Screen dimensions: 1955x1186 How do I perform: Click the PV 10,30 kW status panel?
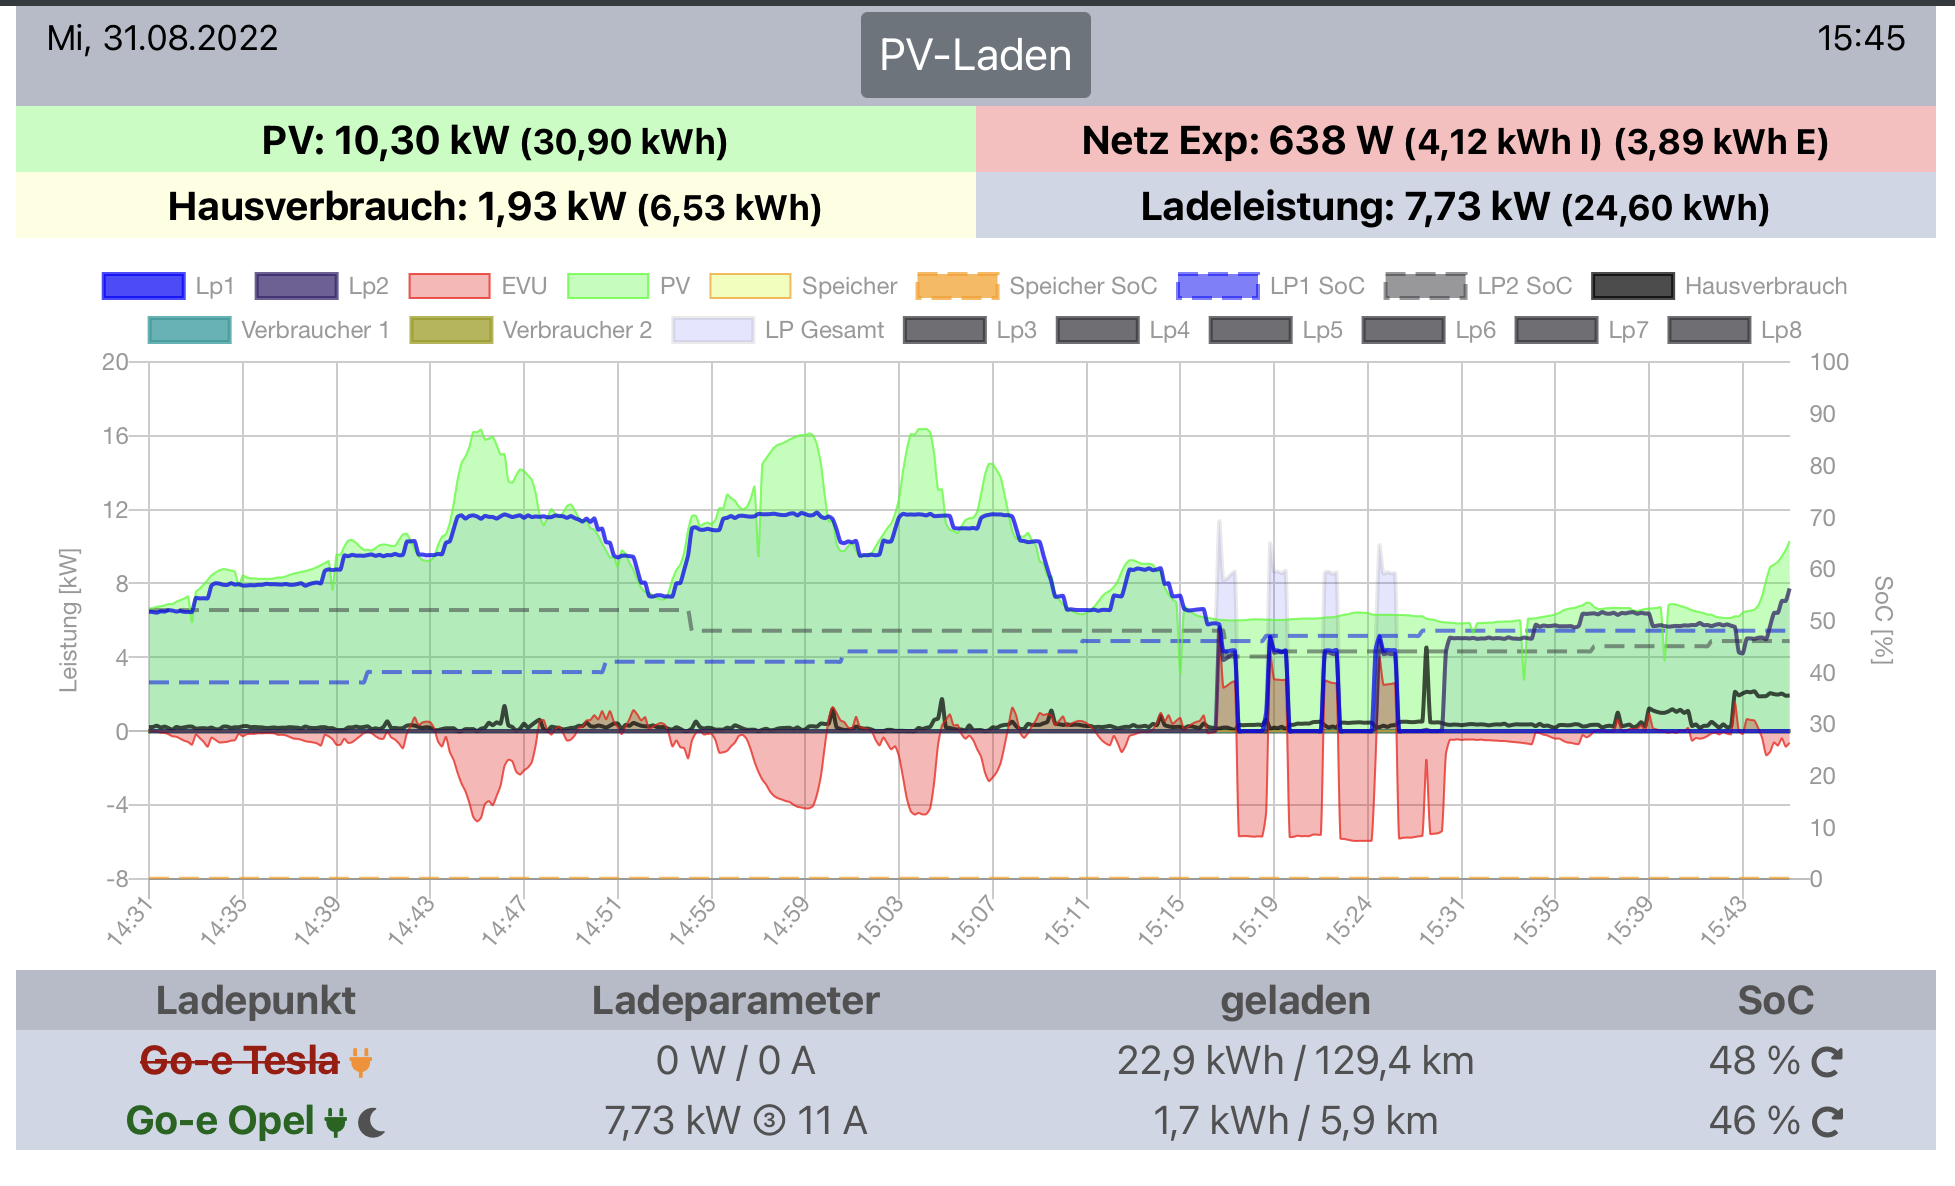tap(495, 140)
